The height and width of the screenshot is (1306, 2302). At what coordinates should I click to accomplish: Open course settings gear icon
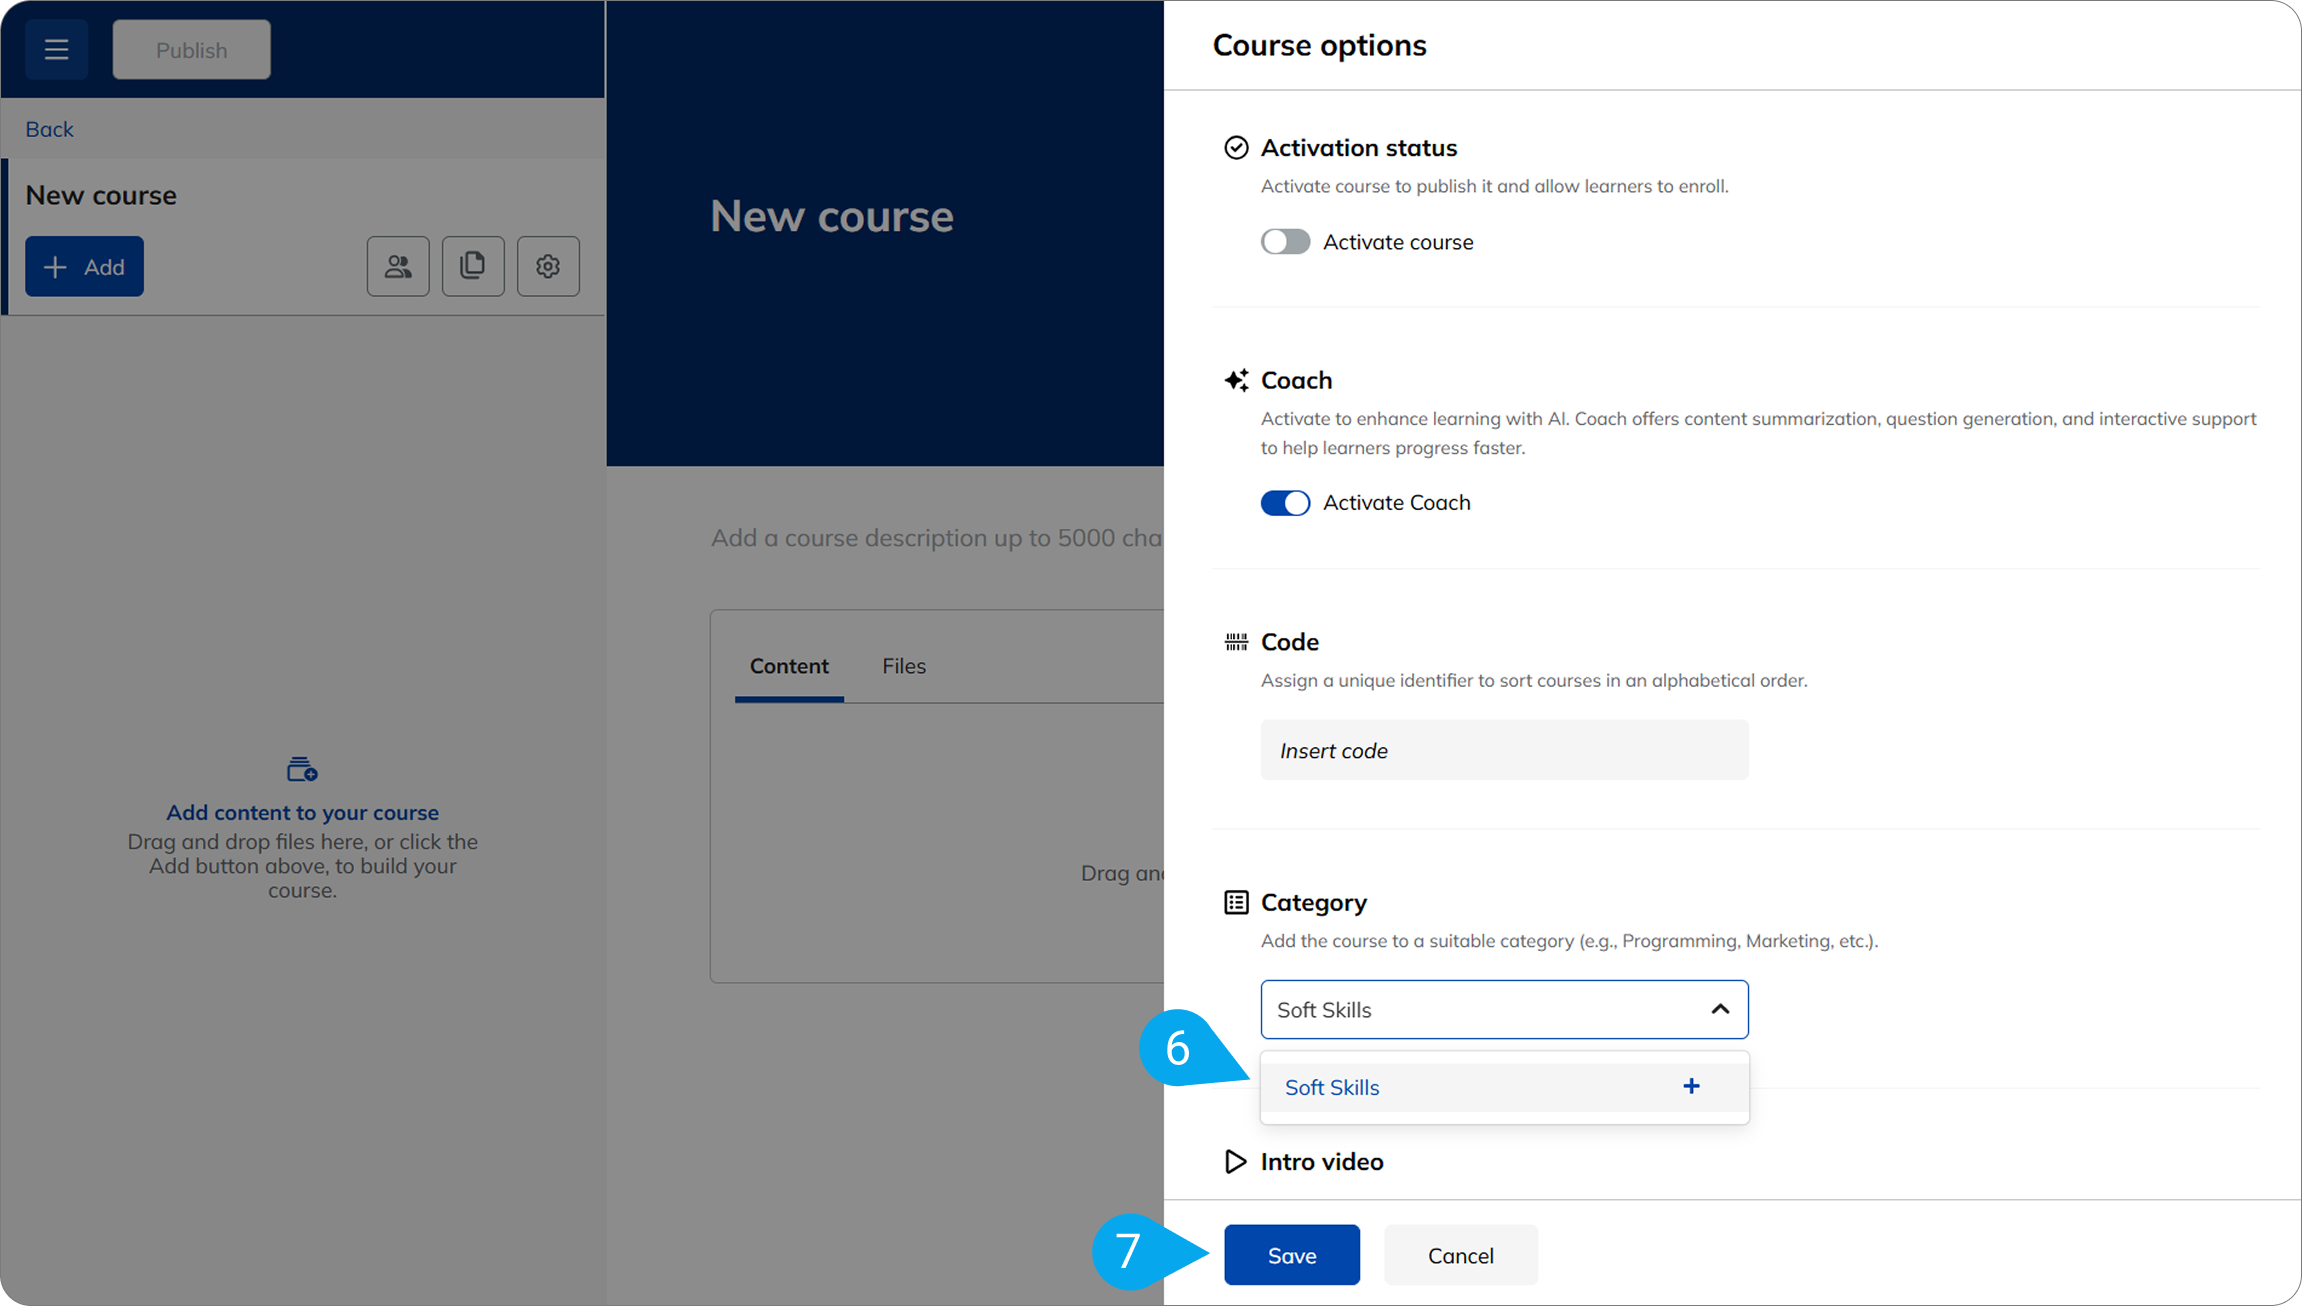point(548,266)
